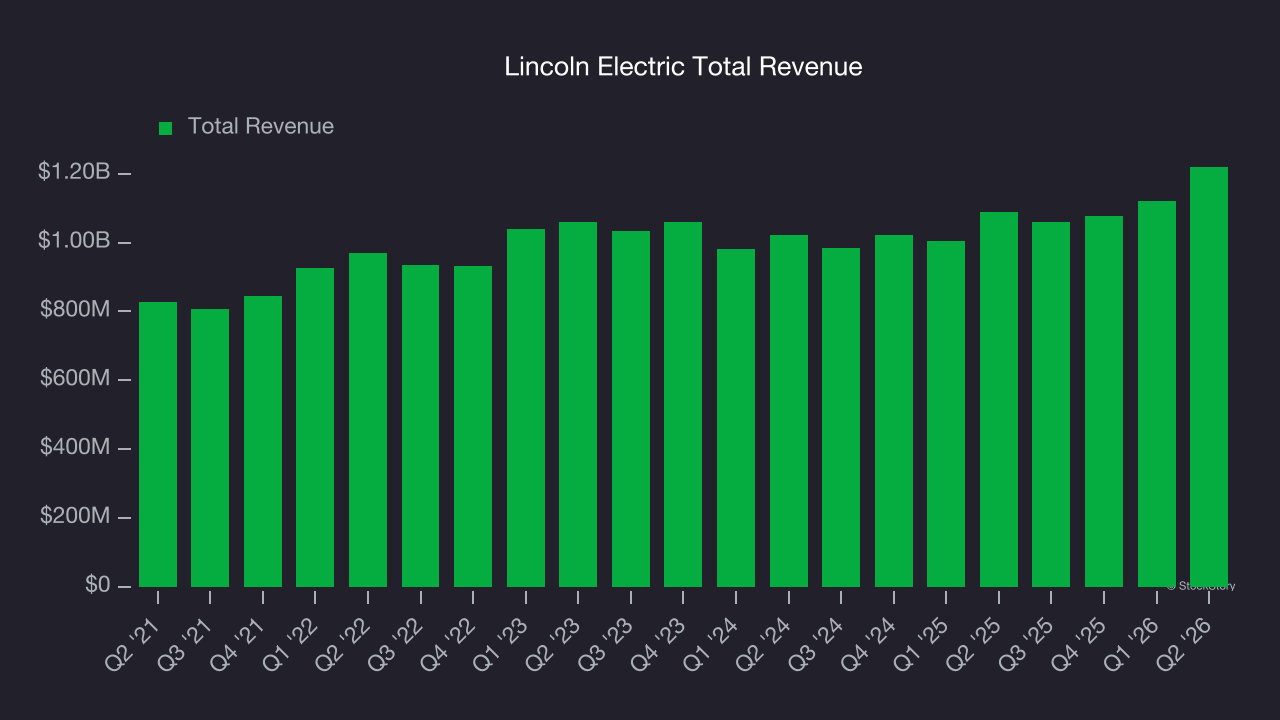The image size is (1280, 720).
Task: Select the Q3 '24 revenue bar
Action: pos(841,417)
